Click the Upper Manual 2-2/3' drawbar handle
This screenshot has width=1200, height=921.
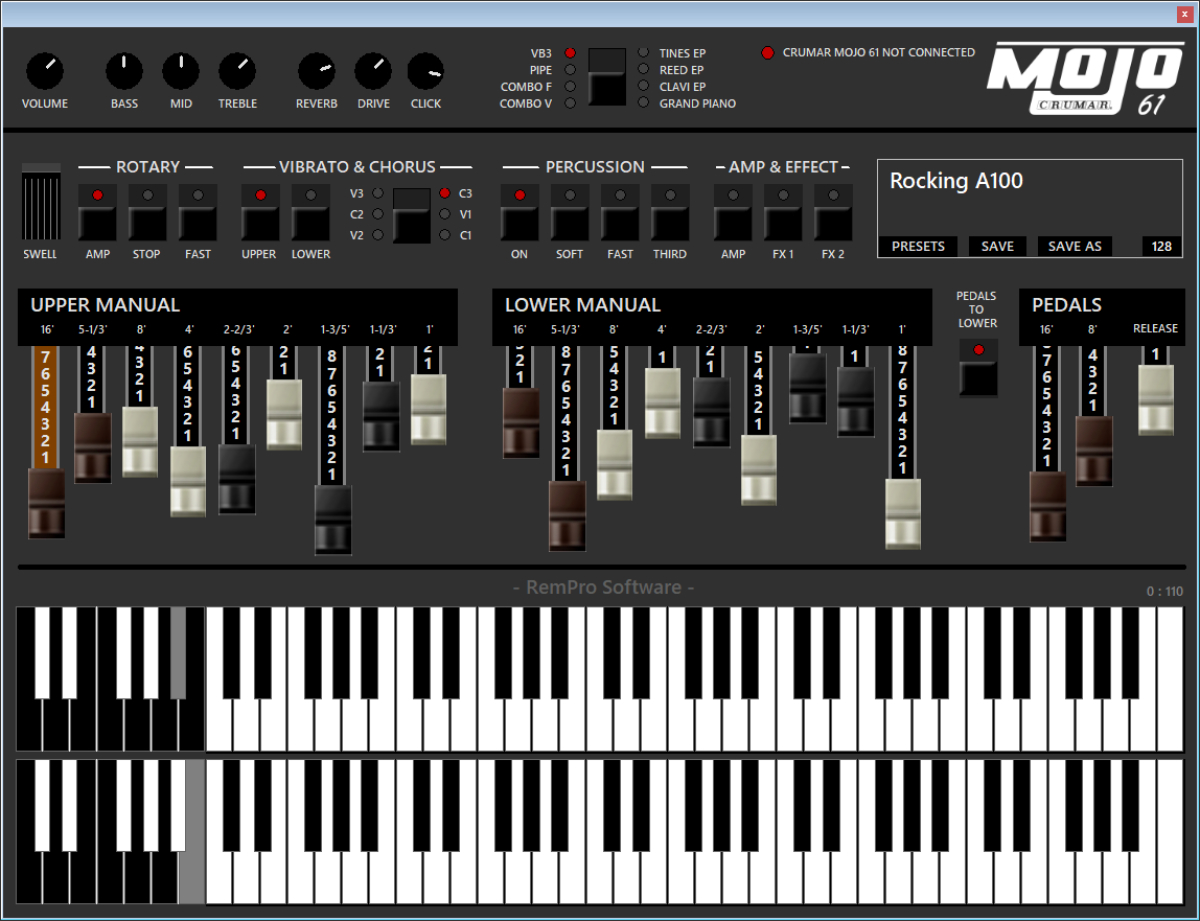point(237,479)
